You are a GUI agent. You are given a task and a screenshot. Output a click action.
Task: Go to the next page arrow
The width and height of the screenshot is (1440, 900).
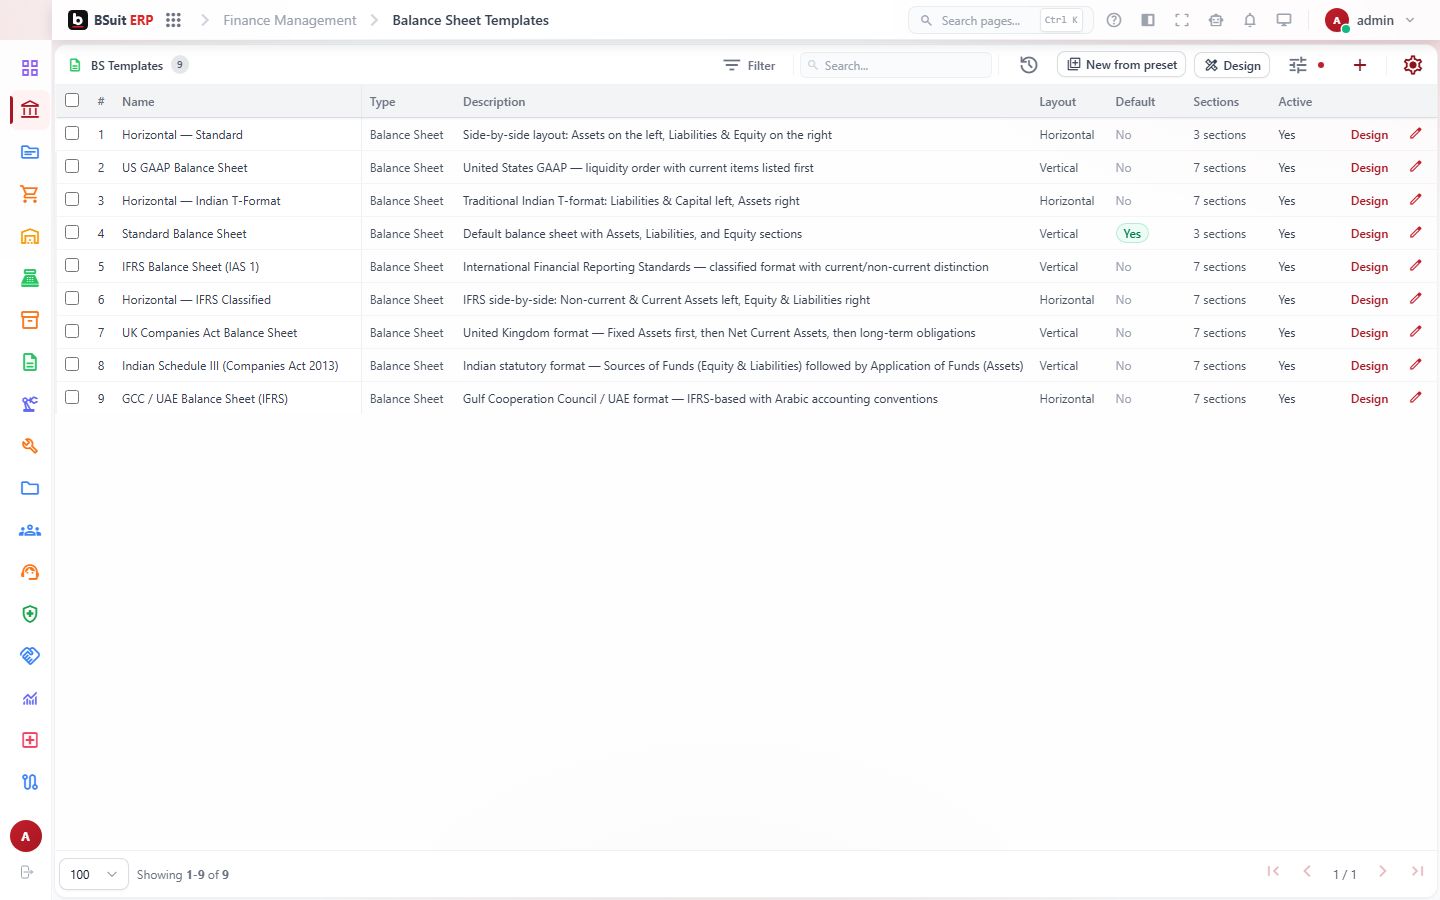click(x=1383, y=872)
